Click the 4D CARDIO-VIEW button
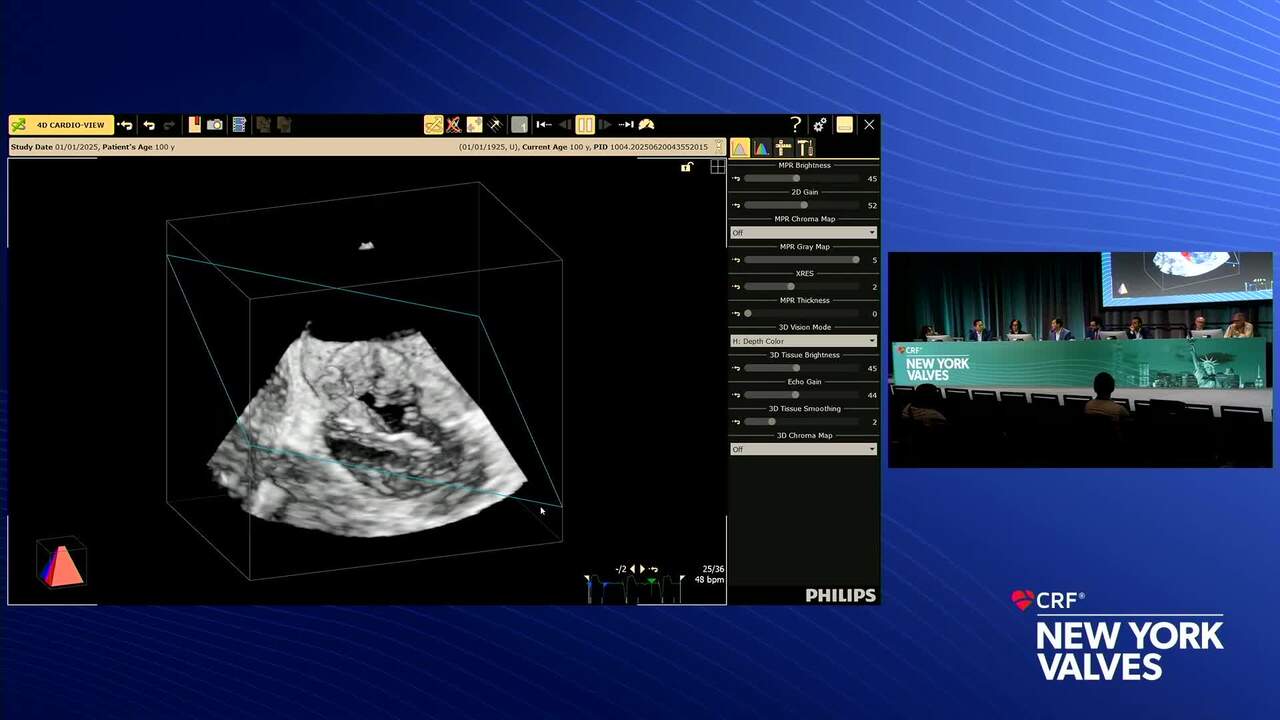The image size is (1280, 720). pos(61,125)
